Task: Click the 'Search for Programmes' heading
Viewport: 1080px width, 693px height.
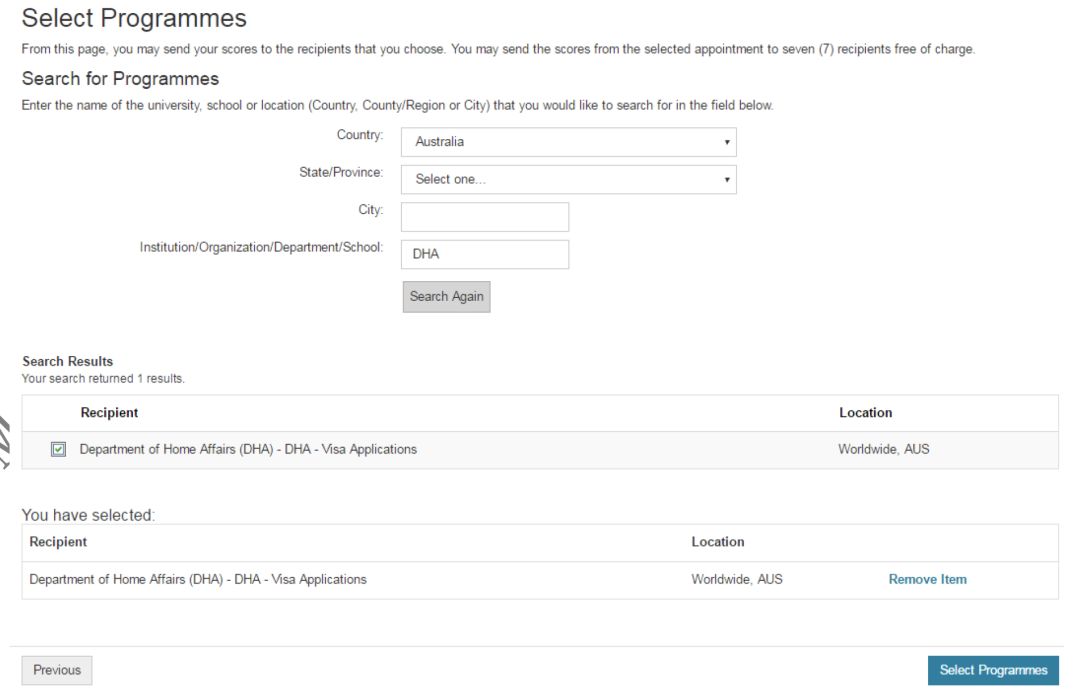Action: tap(120, 79)
